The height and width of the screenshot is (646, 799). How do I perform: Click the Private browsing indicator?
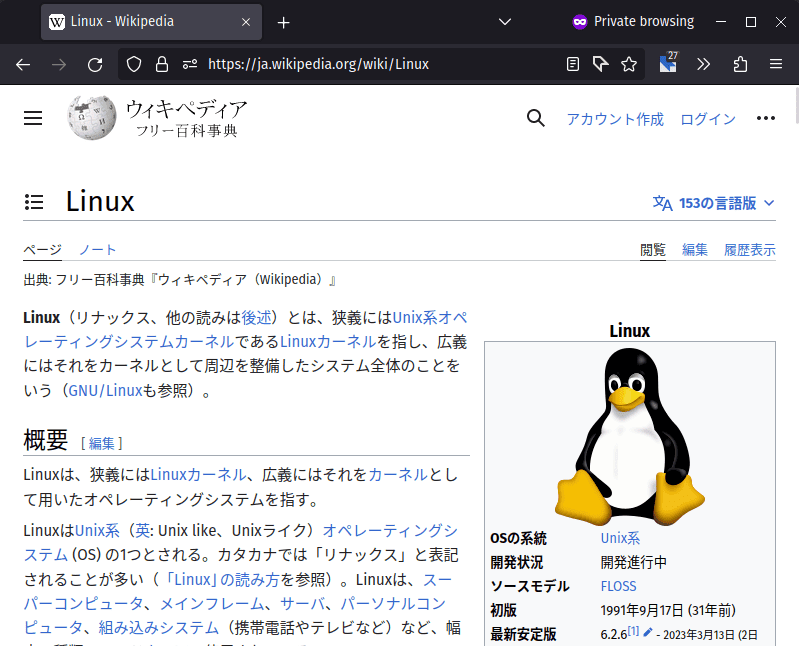[x=633, y=21]
